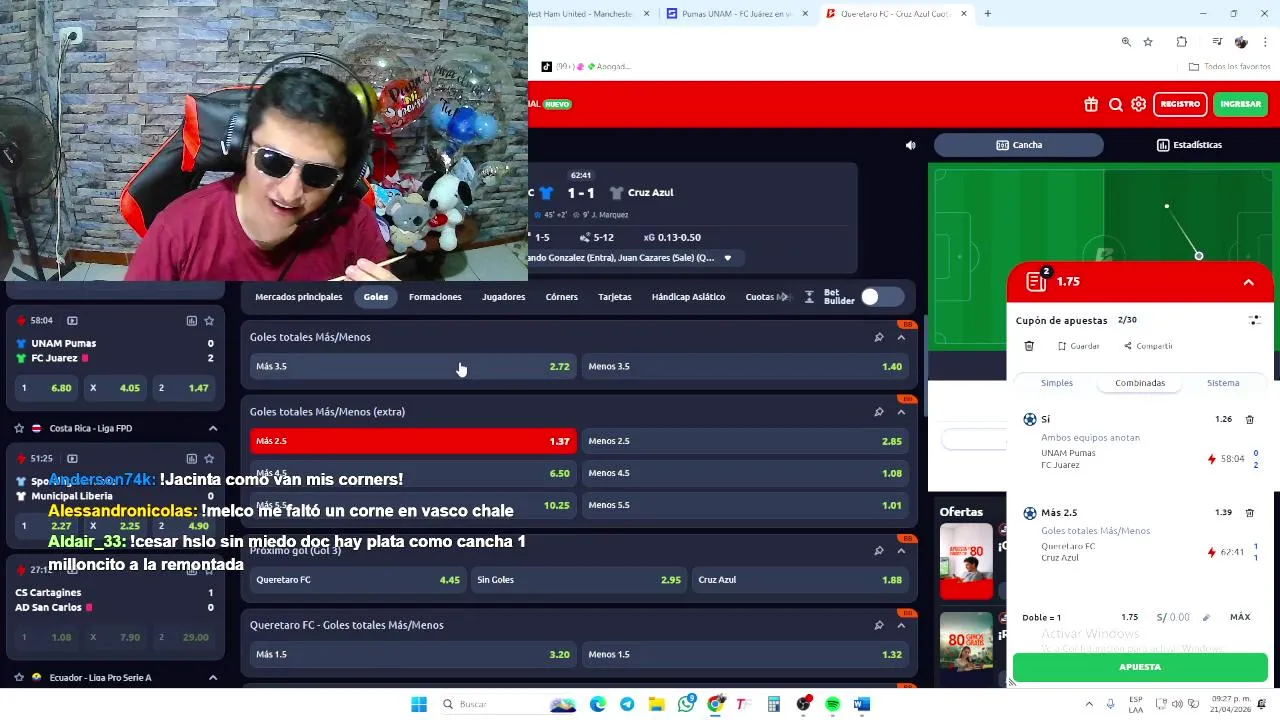Image resolution: width=1280 pixels, height=720 pixels.
Task: Click the REGISTRO button
Action: click(x=1180, y=104)
